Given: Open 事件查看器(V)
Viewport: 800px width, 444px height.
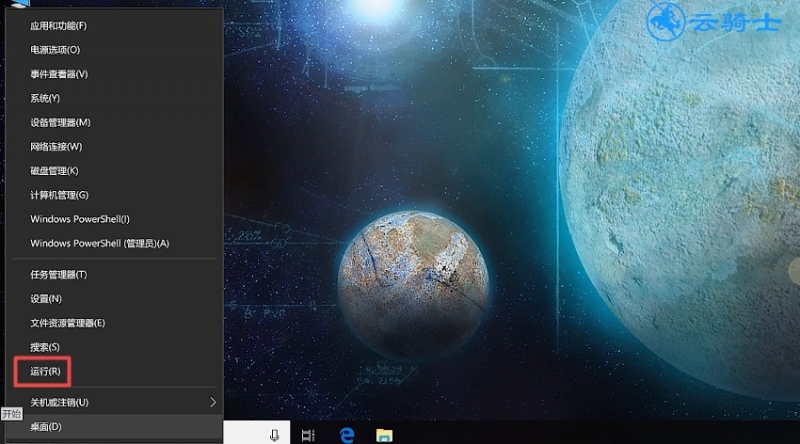Looking at the screenshot, I should pos(114,74).
